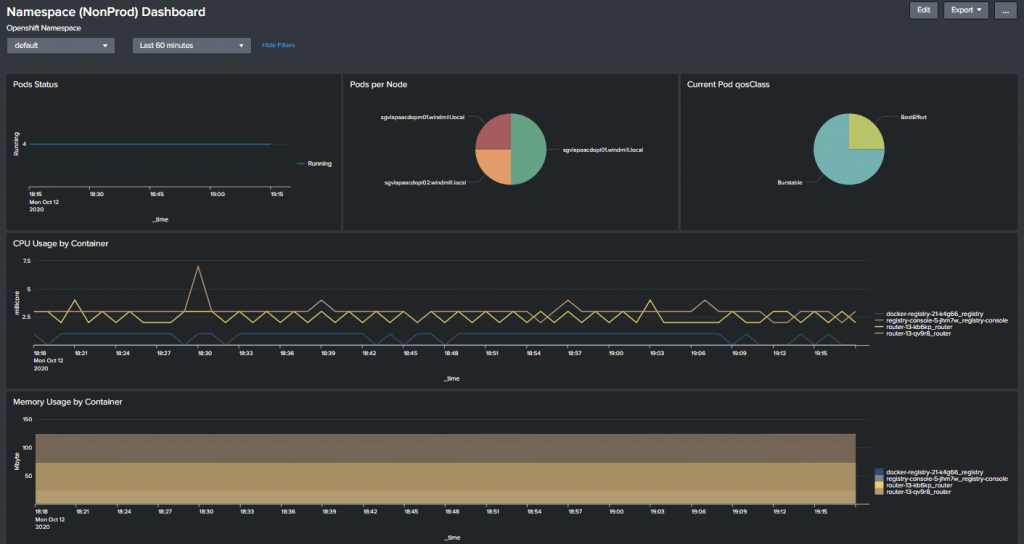Click docker-registry legend swatch in Memory Usage chart

tap(879, 472)
